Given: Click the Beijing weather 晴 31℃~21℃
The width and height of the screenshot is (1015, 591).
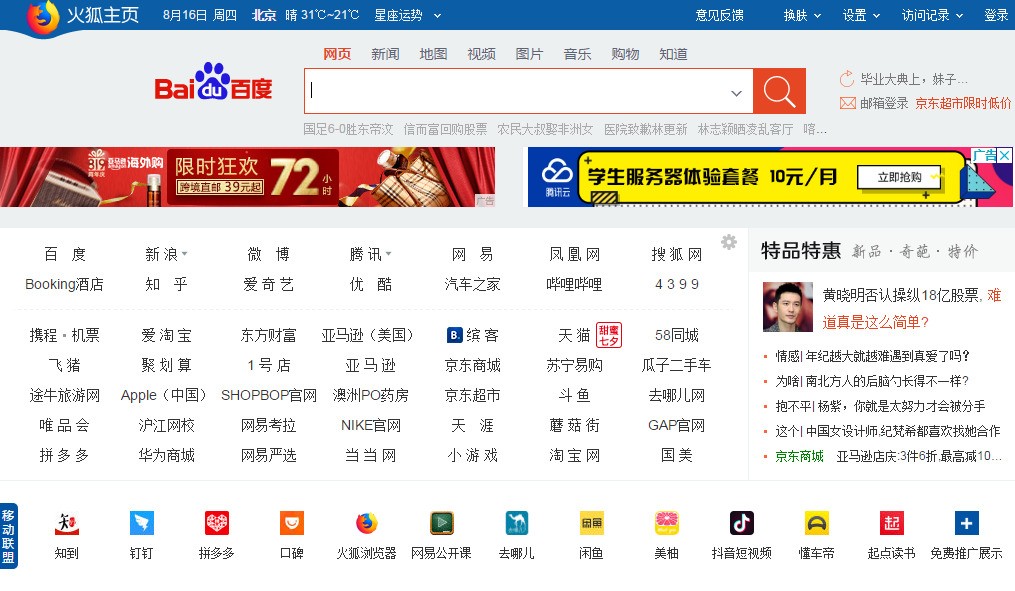Looking at the screenshot, I should click(x=322, y=16).
